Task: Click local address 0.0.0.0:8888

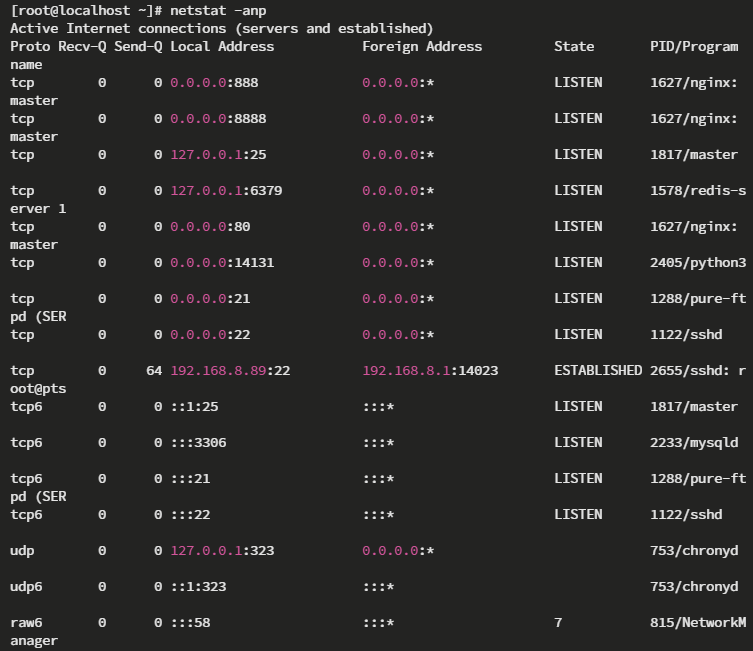Action: (218, 118)
